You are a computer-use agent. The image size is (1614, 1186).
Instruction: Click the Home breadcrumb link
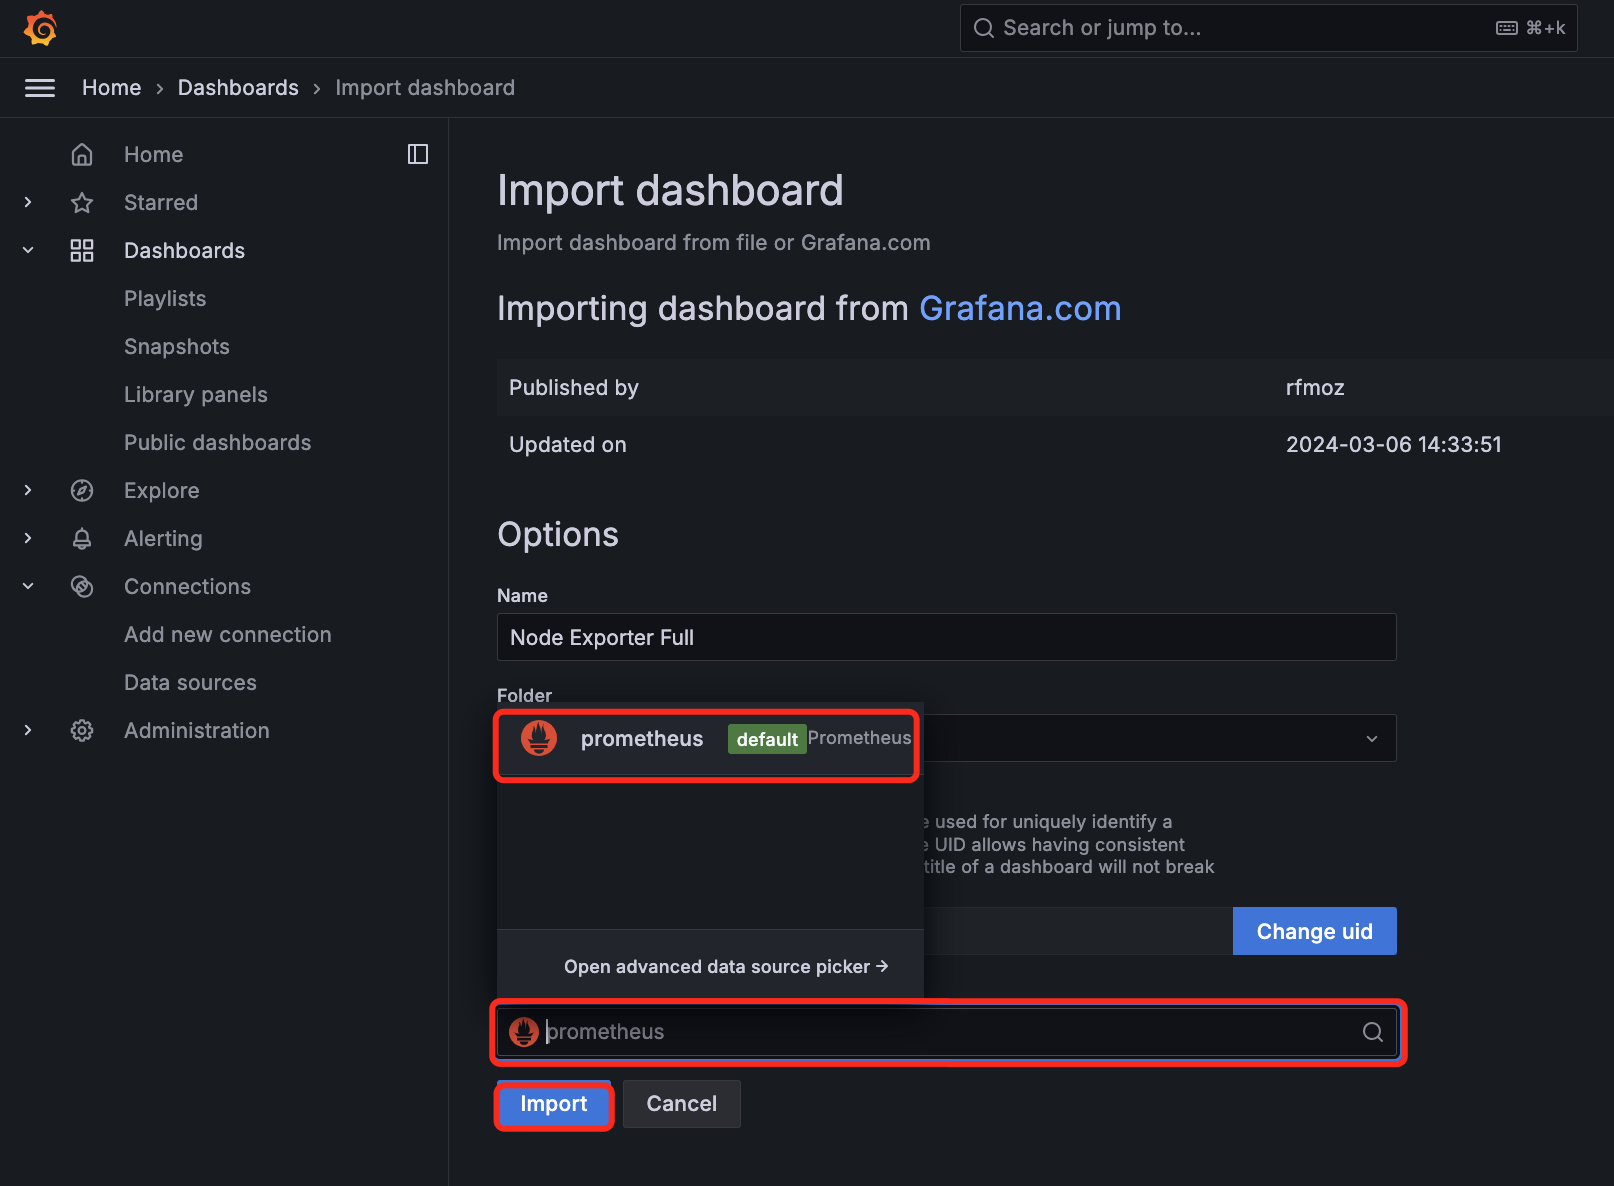(111, 88)
